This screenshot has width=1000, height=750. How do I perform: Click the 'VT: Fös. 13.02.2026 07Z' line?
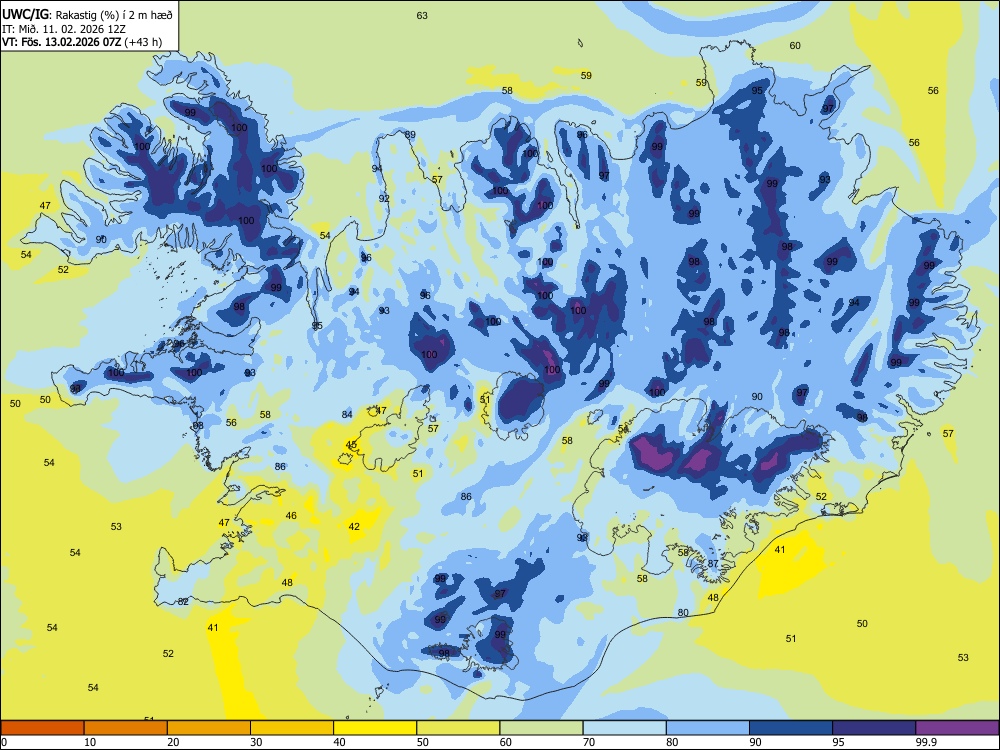click(x=61, y=42)
